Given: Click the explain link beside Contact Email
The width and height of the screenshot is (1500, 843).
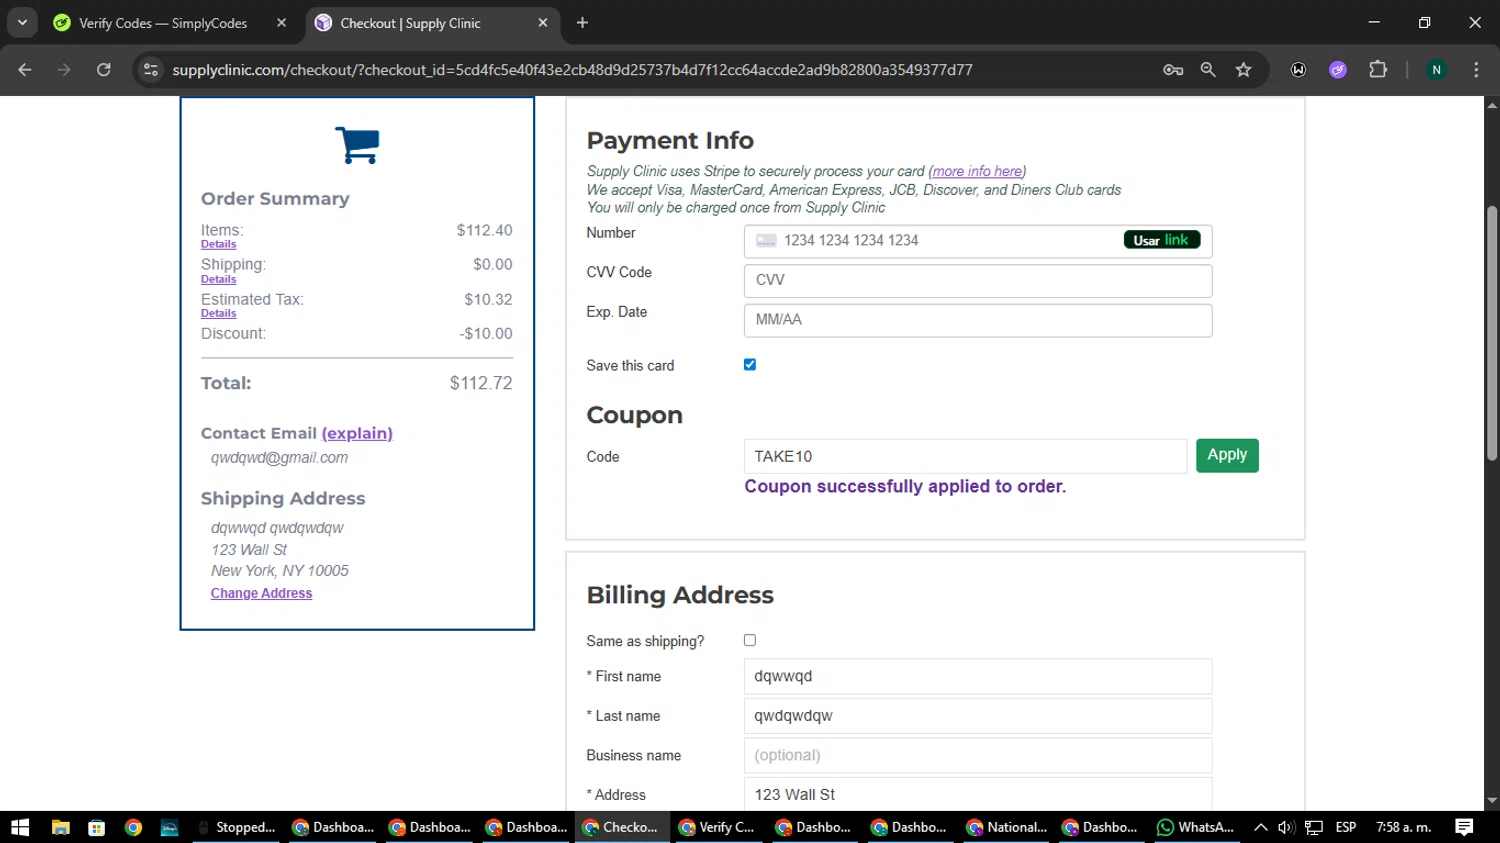Looking at the screenshot, I should tap(357, 433).
